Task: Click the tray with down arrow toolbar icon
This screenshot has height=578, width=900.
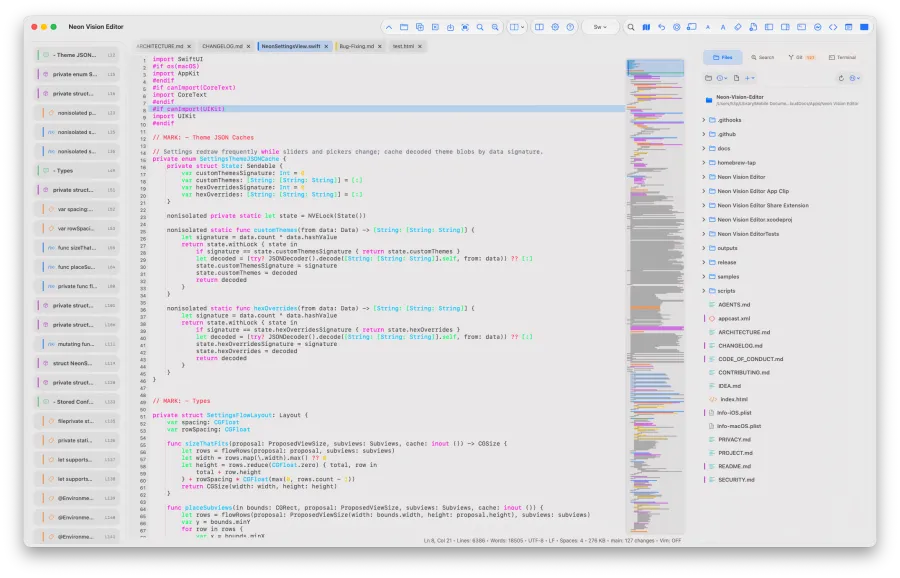Action: (x=451, y=27)
